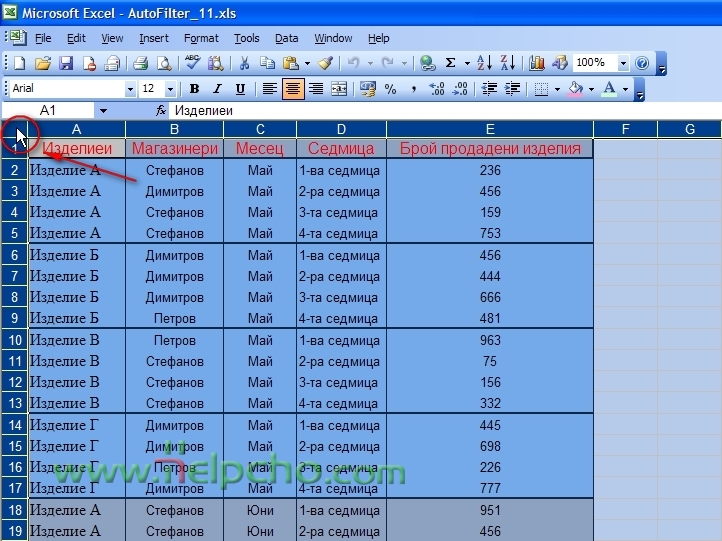
Task: Run the Spelling check icon
Action: click(x=192, y=63)
